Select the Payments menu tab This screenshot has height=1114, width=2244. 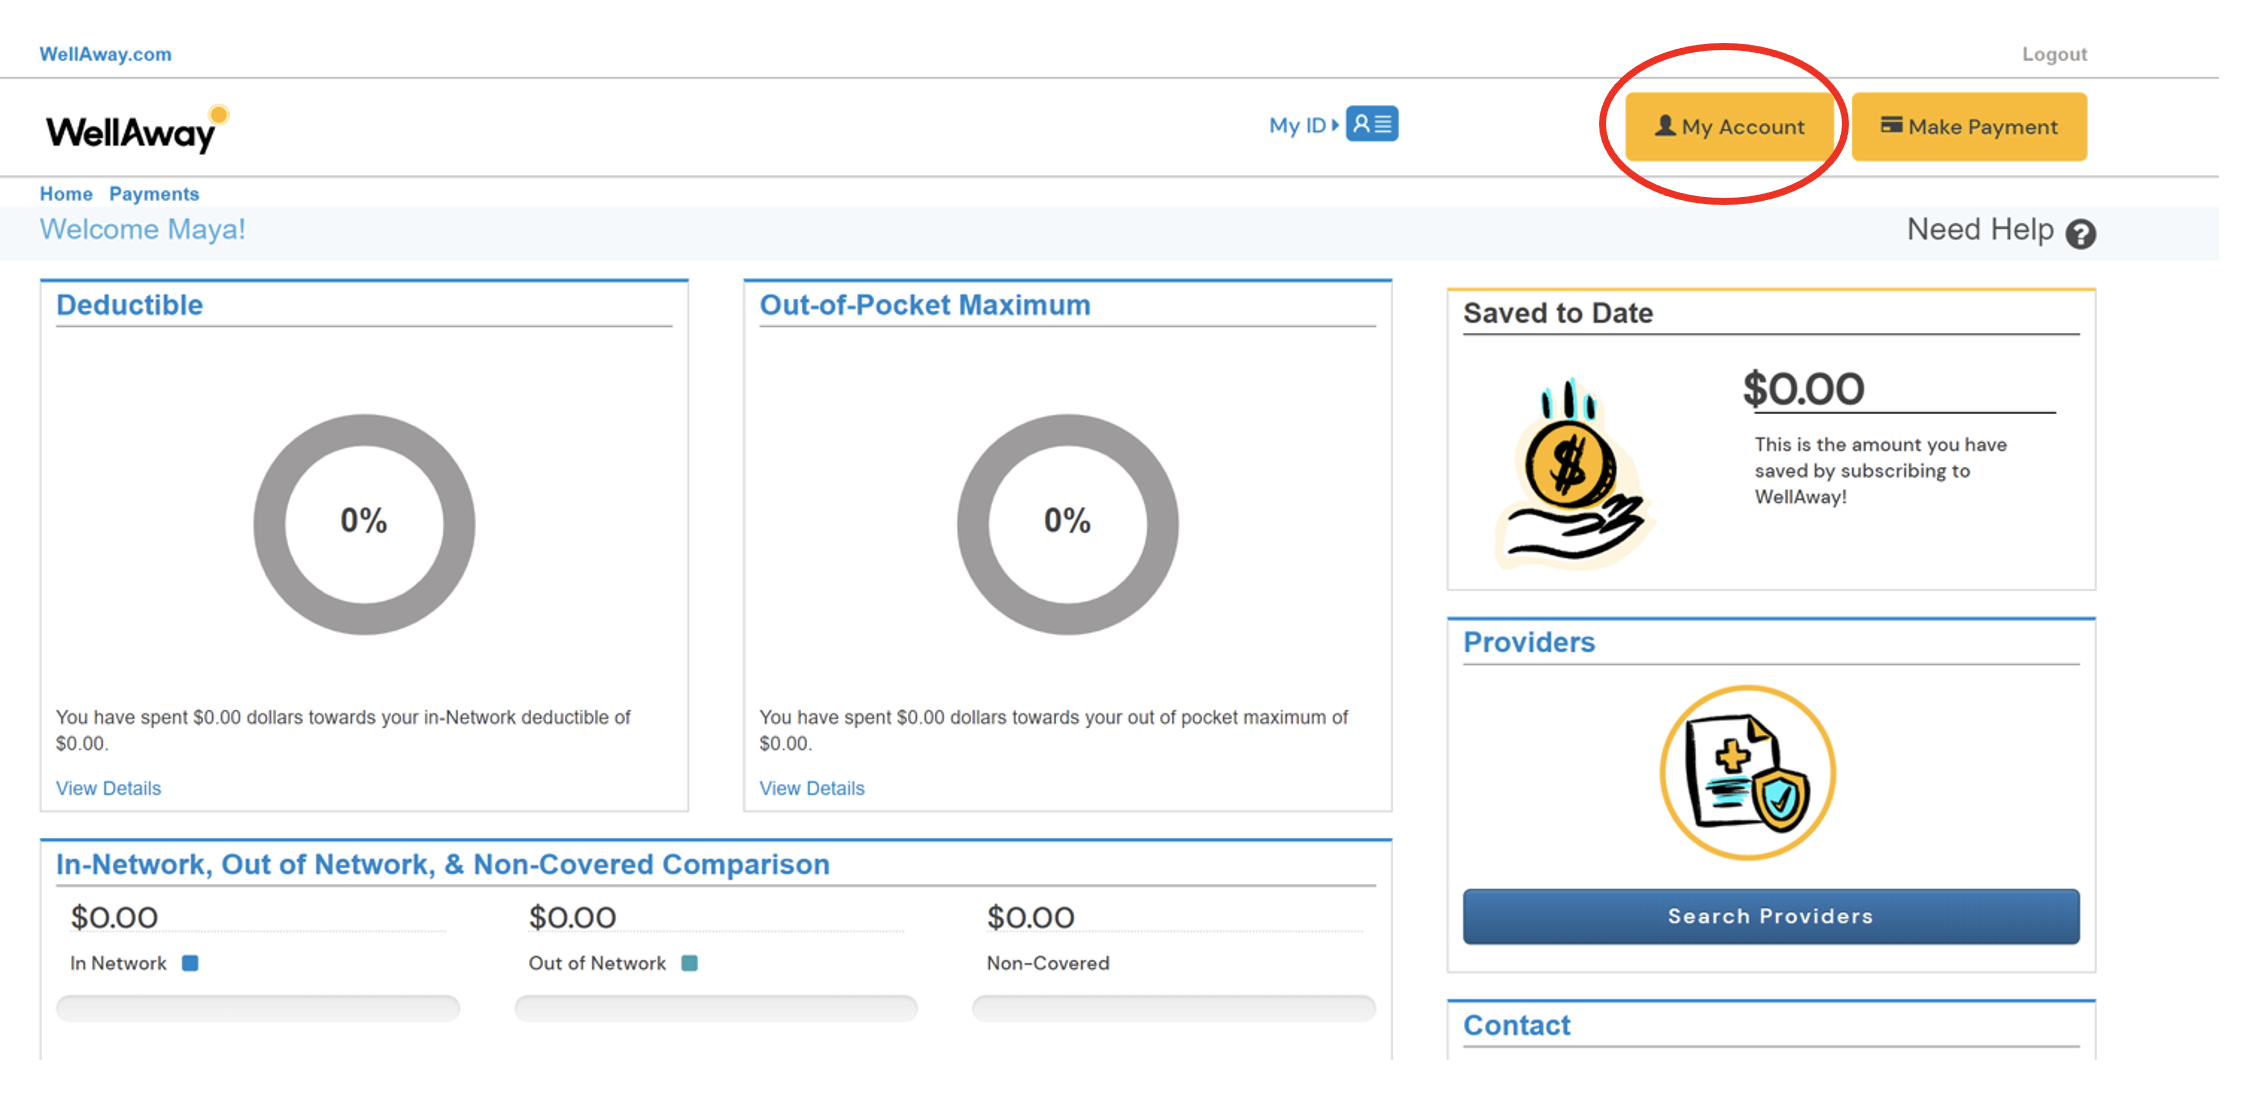153,193
